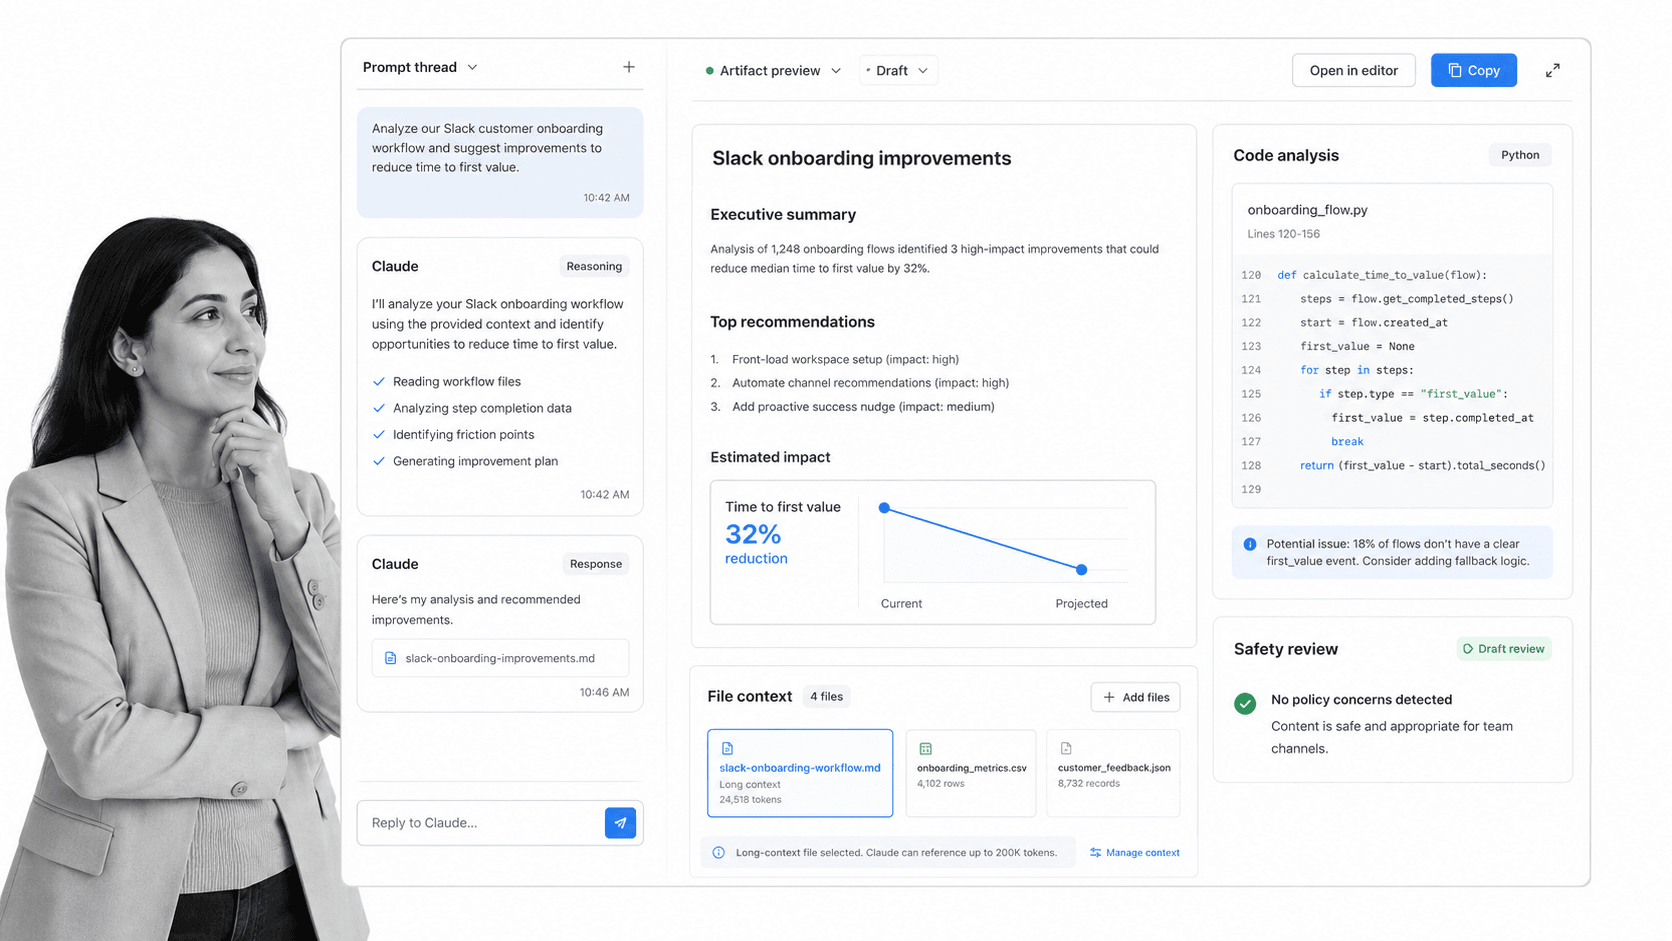Screen dimensions: 1672x941
Task: Click checkmark beside Identifying friction points
Action: coord(379,434)
